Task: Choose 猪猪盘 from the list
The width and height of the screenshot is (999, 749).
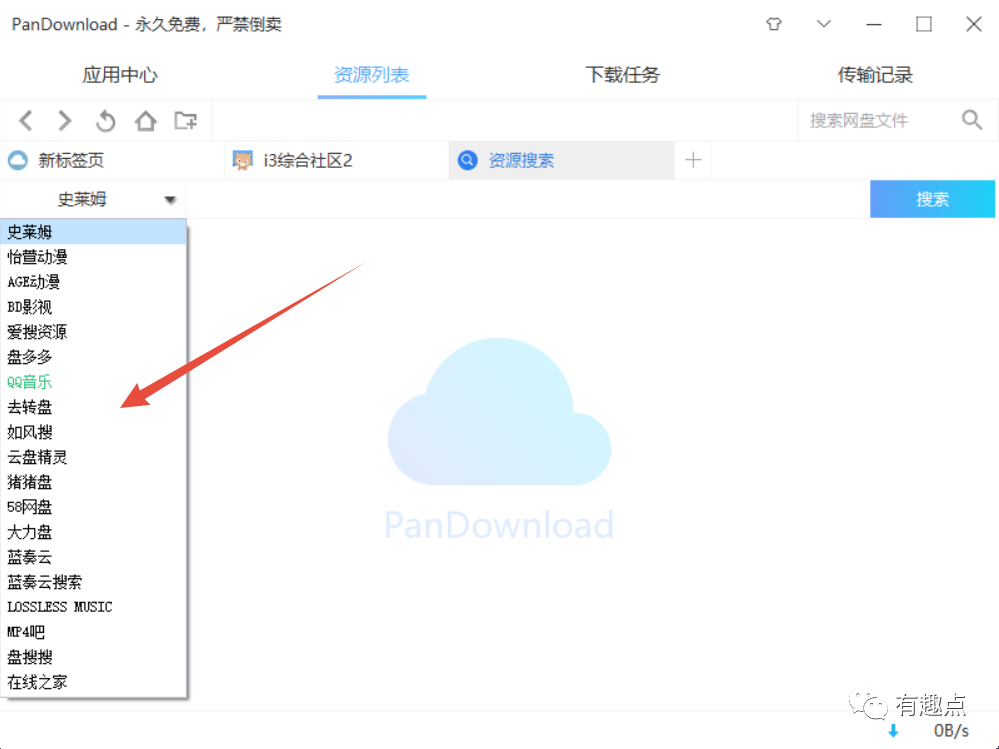Action: (93, 482)
